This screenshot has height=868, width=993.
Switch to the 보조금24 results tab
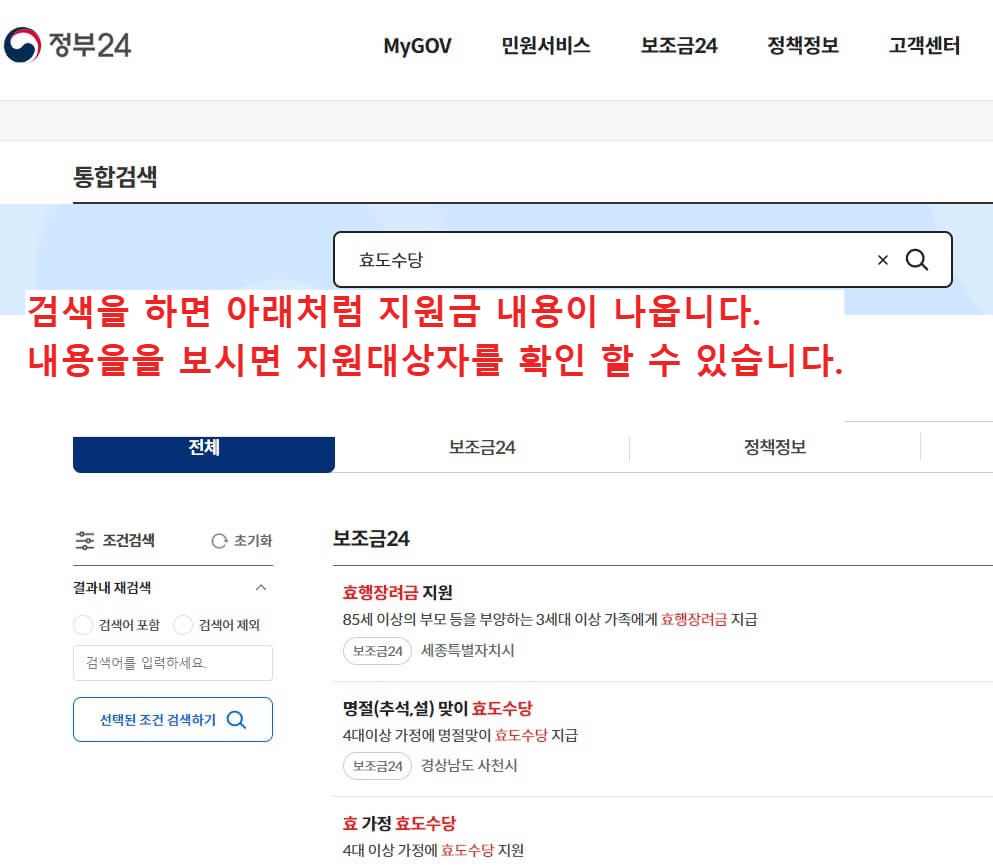coord(482,448)
